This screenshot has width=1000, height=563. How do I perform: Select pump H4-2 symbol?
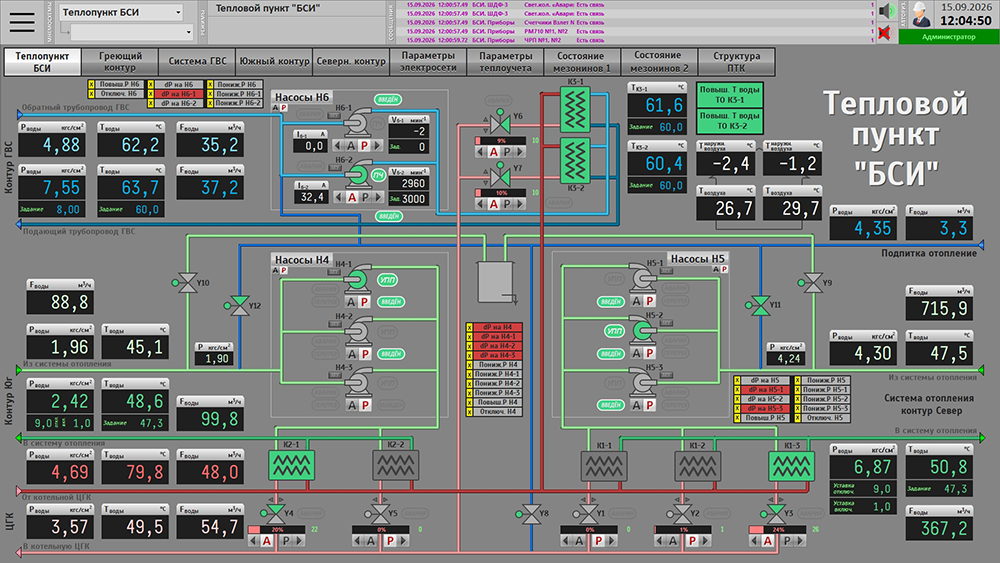357,331
